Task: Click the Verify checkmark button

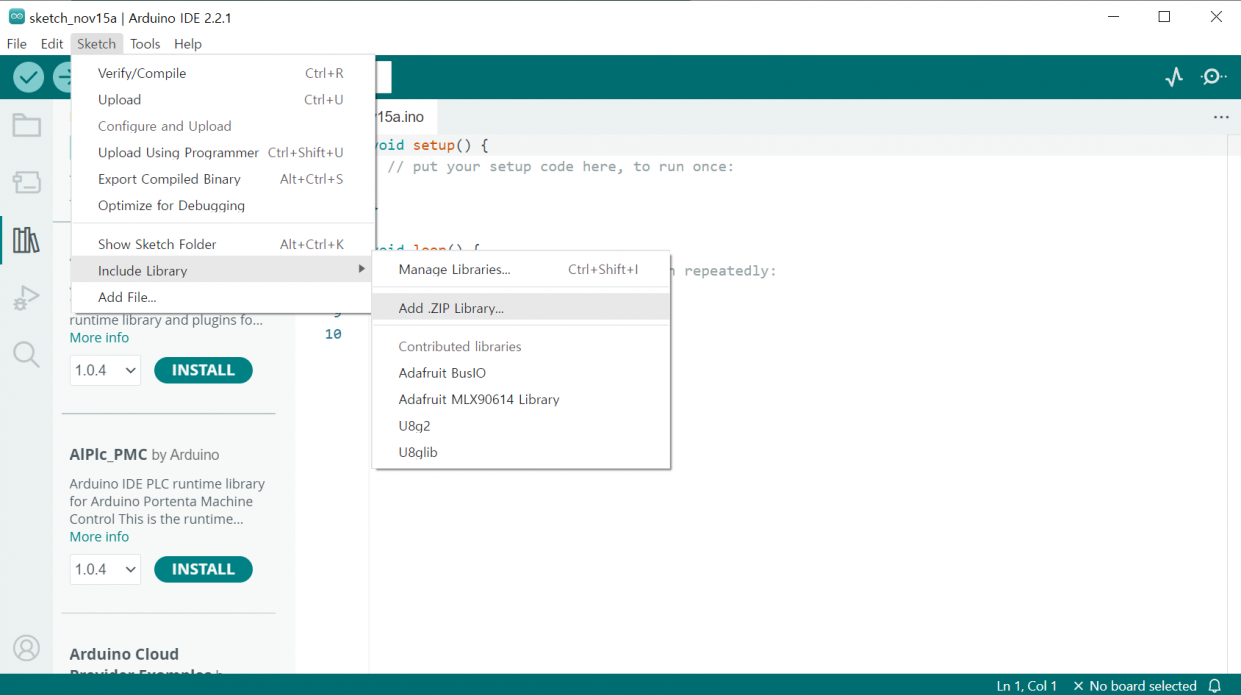Action: (x=28, y=77)
